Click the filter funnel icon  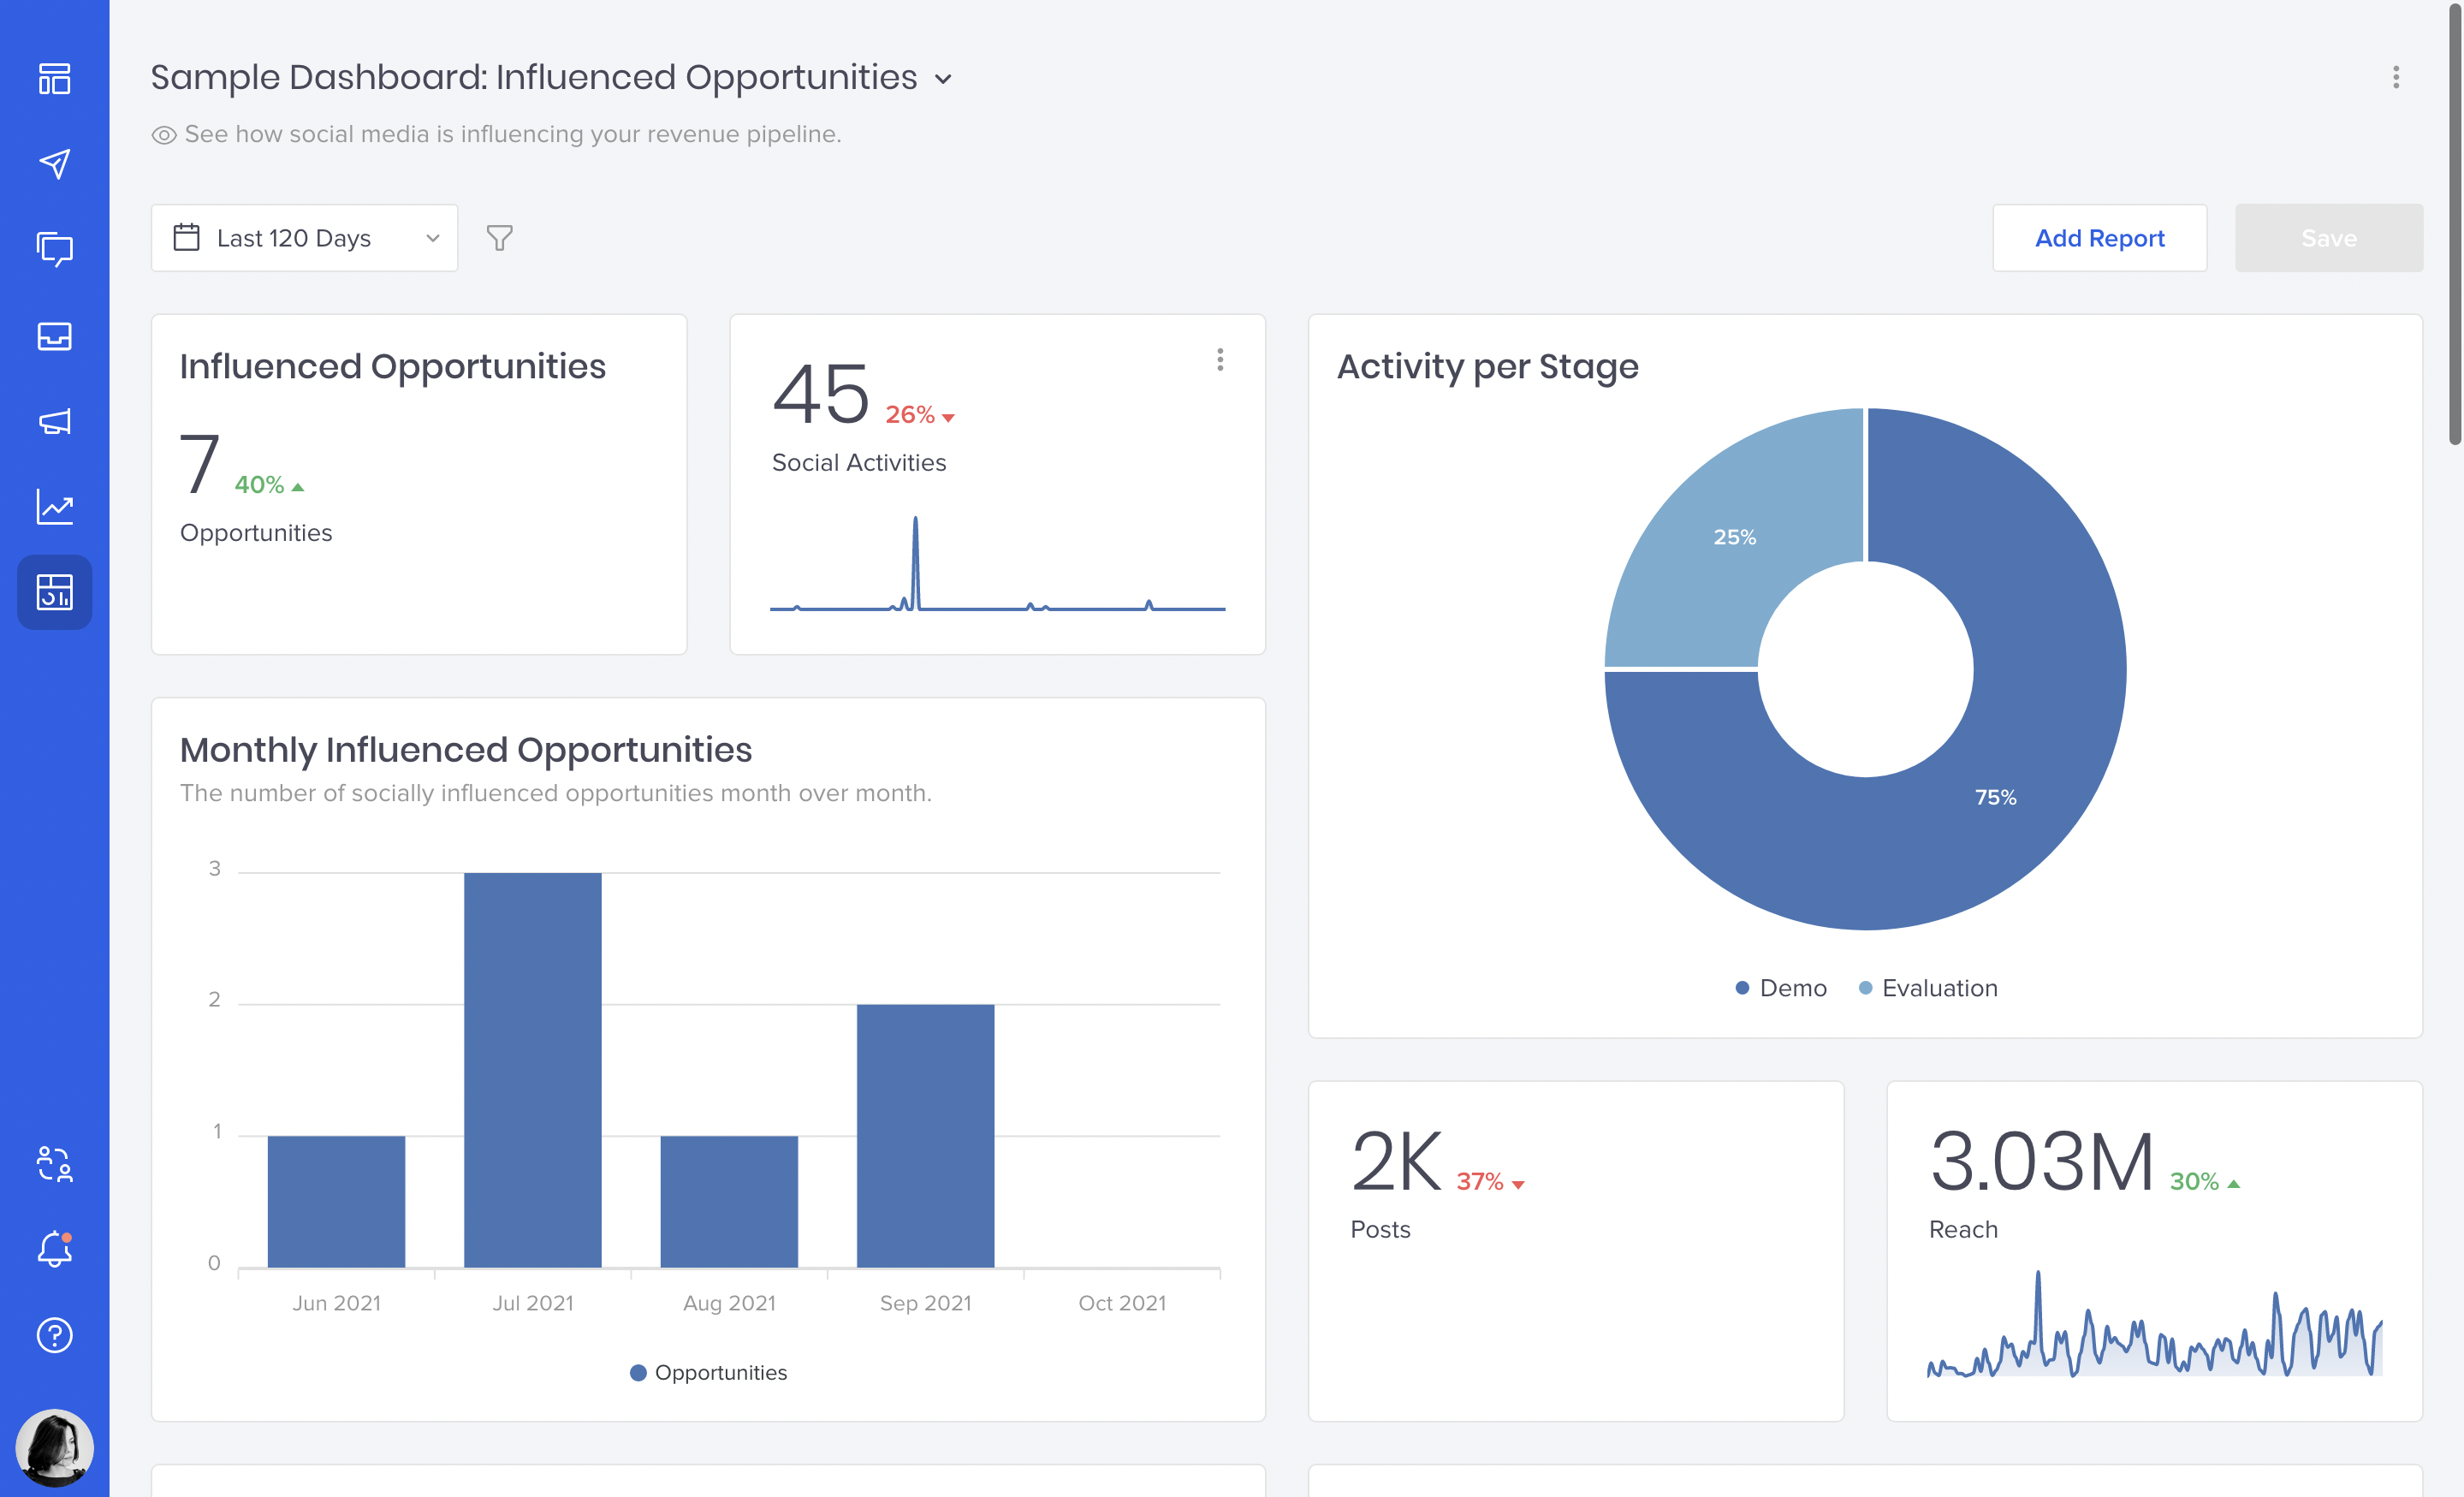499,238
